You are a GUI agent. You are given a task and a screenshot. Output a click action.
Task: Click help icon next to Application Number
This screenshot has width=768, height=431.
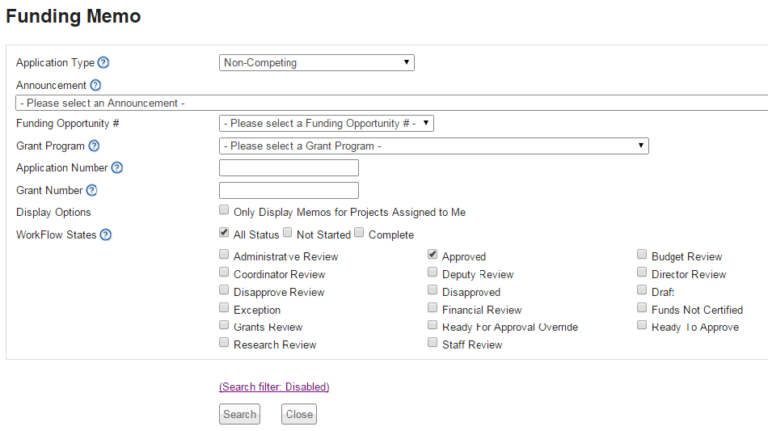pos(117,168)
